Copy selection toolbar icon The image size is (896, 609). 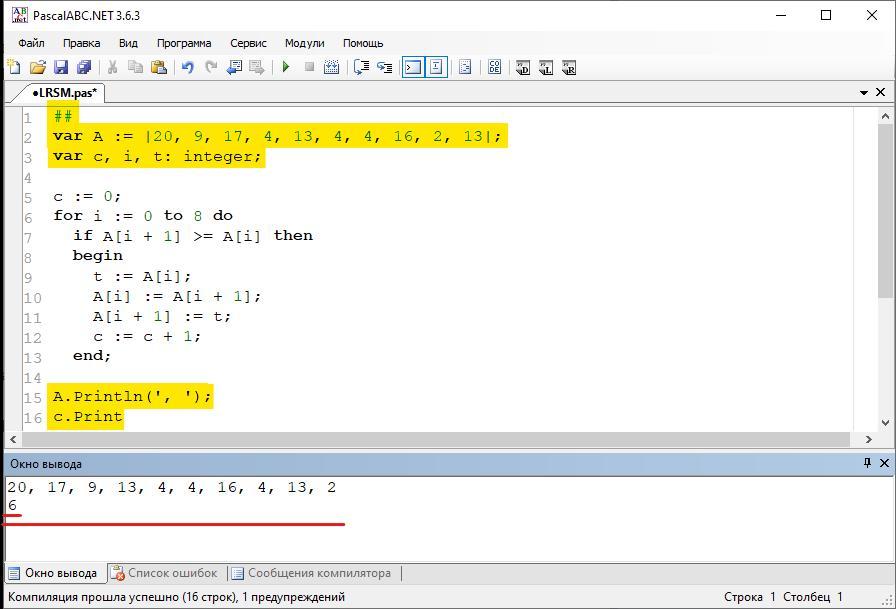point(135,67)
